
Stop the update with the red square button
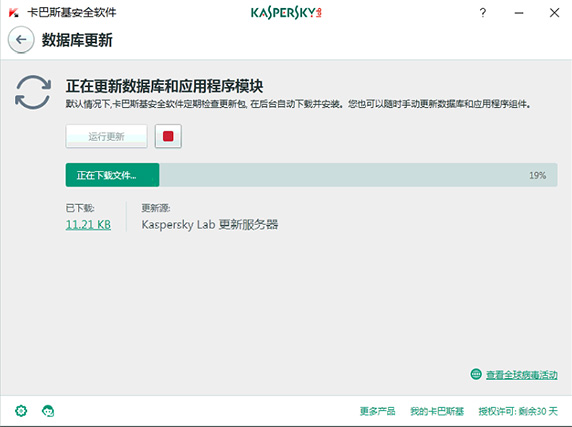[x=168, y=136]
